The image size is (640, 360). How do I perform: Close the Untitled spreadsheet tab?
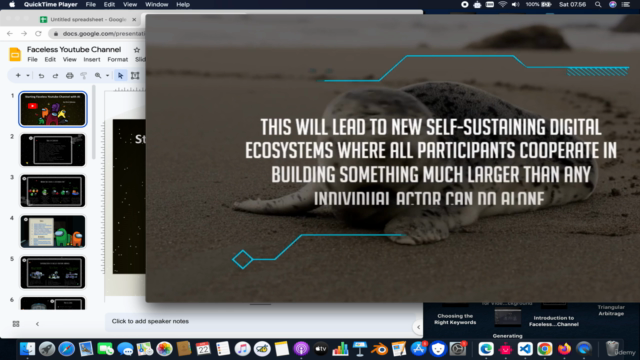[134, 19]
